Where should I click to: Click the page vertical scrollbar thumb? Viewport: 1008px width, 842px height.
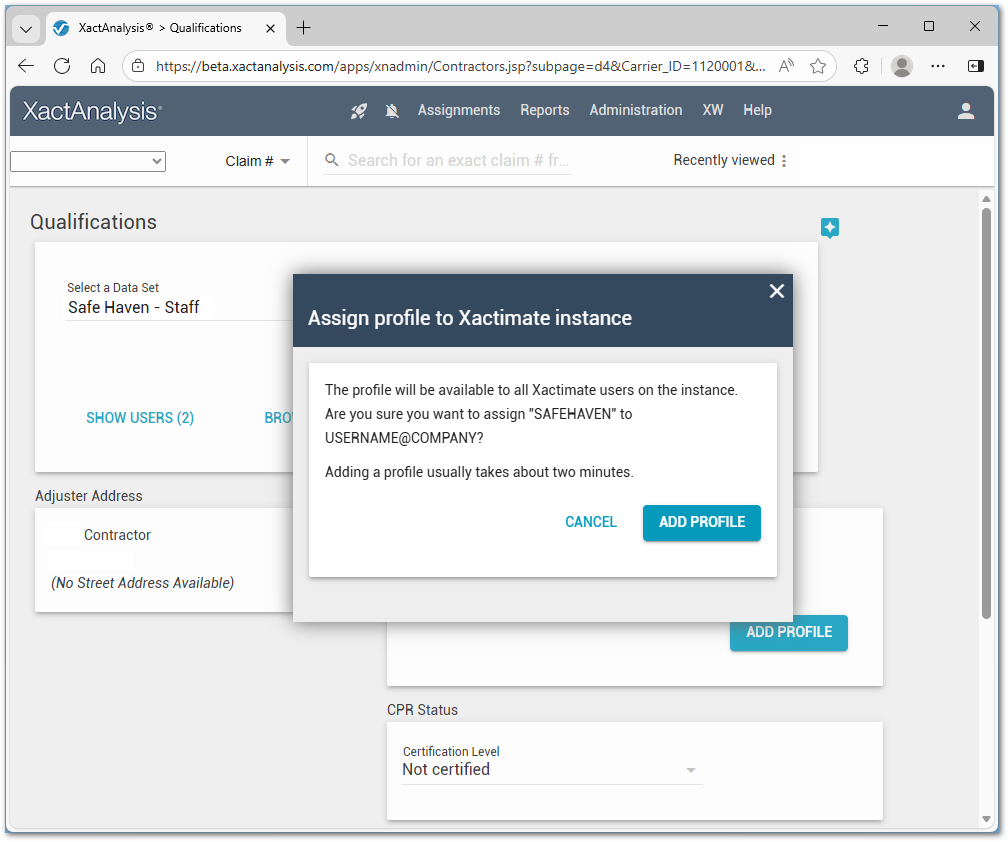(986, 413)
